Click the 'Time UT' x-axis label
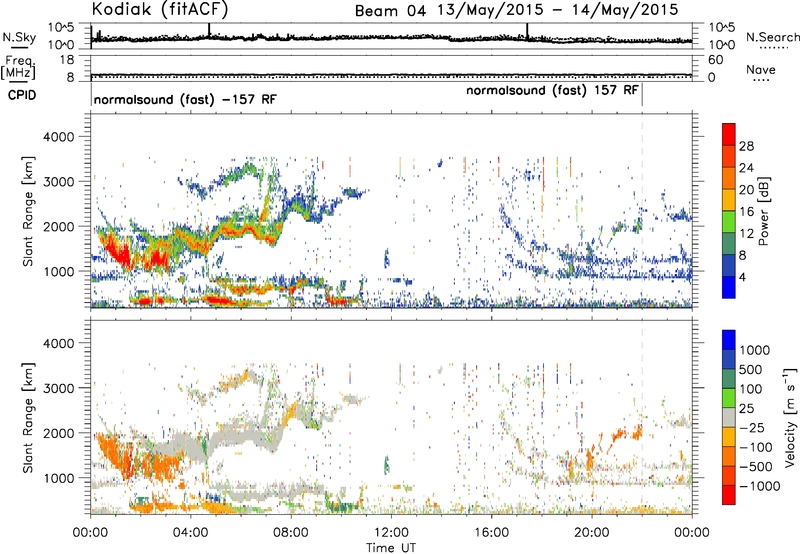Viewport: 800px width, 554px height. click(391, 547)
